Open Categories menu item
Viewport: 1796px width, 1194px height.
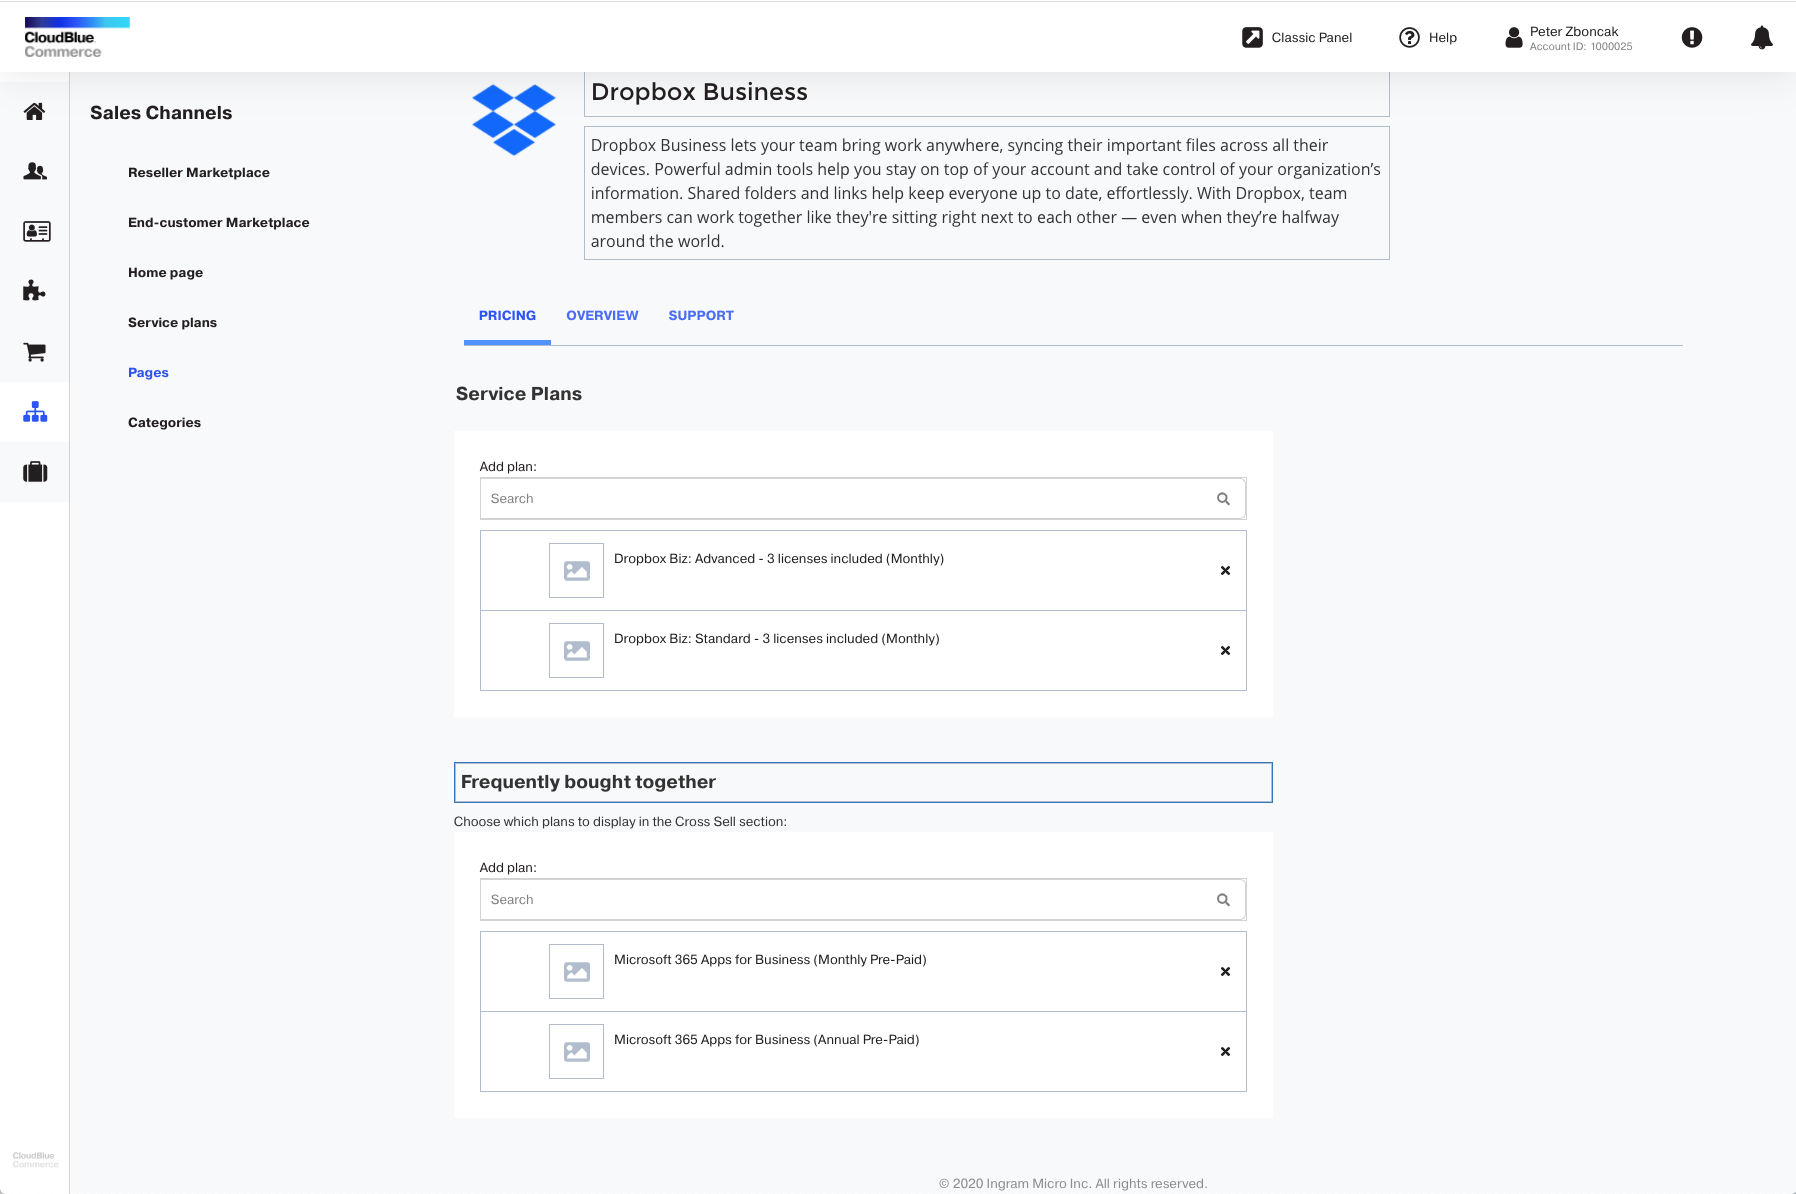(x=164, y=422)
